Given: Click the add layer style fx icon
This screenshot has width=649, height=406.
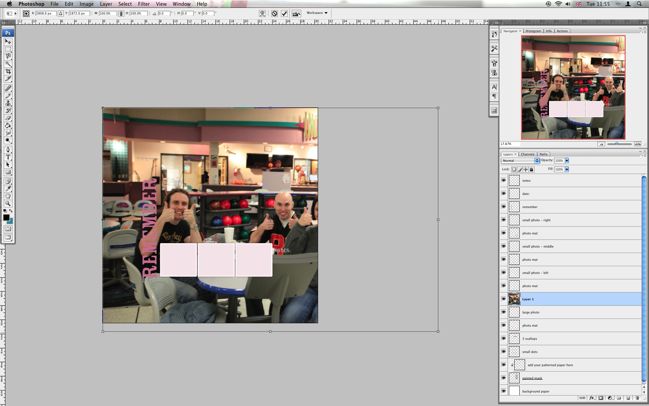Looking at the screenshot, I should (592, 398).
